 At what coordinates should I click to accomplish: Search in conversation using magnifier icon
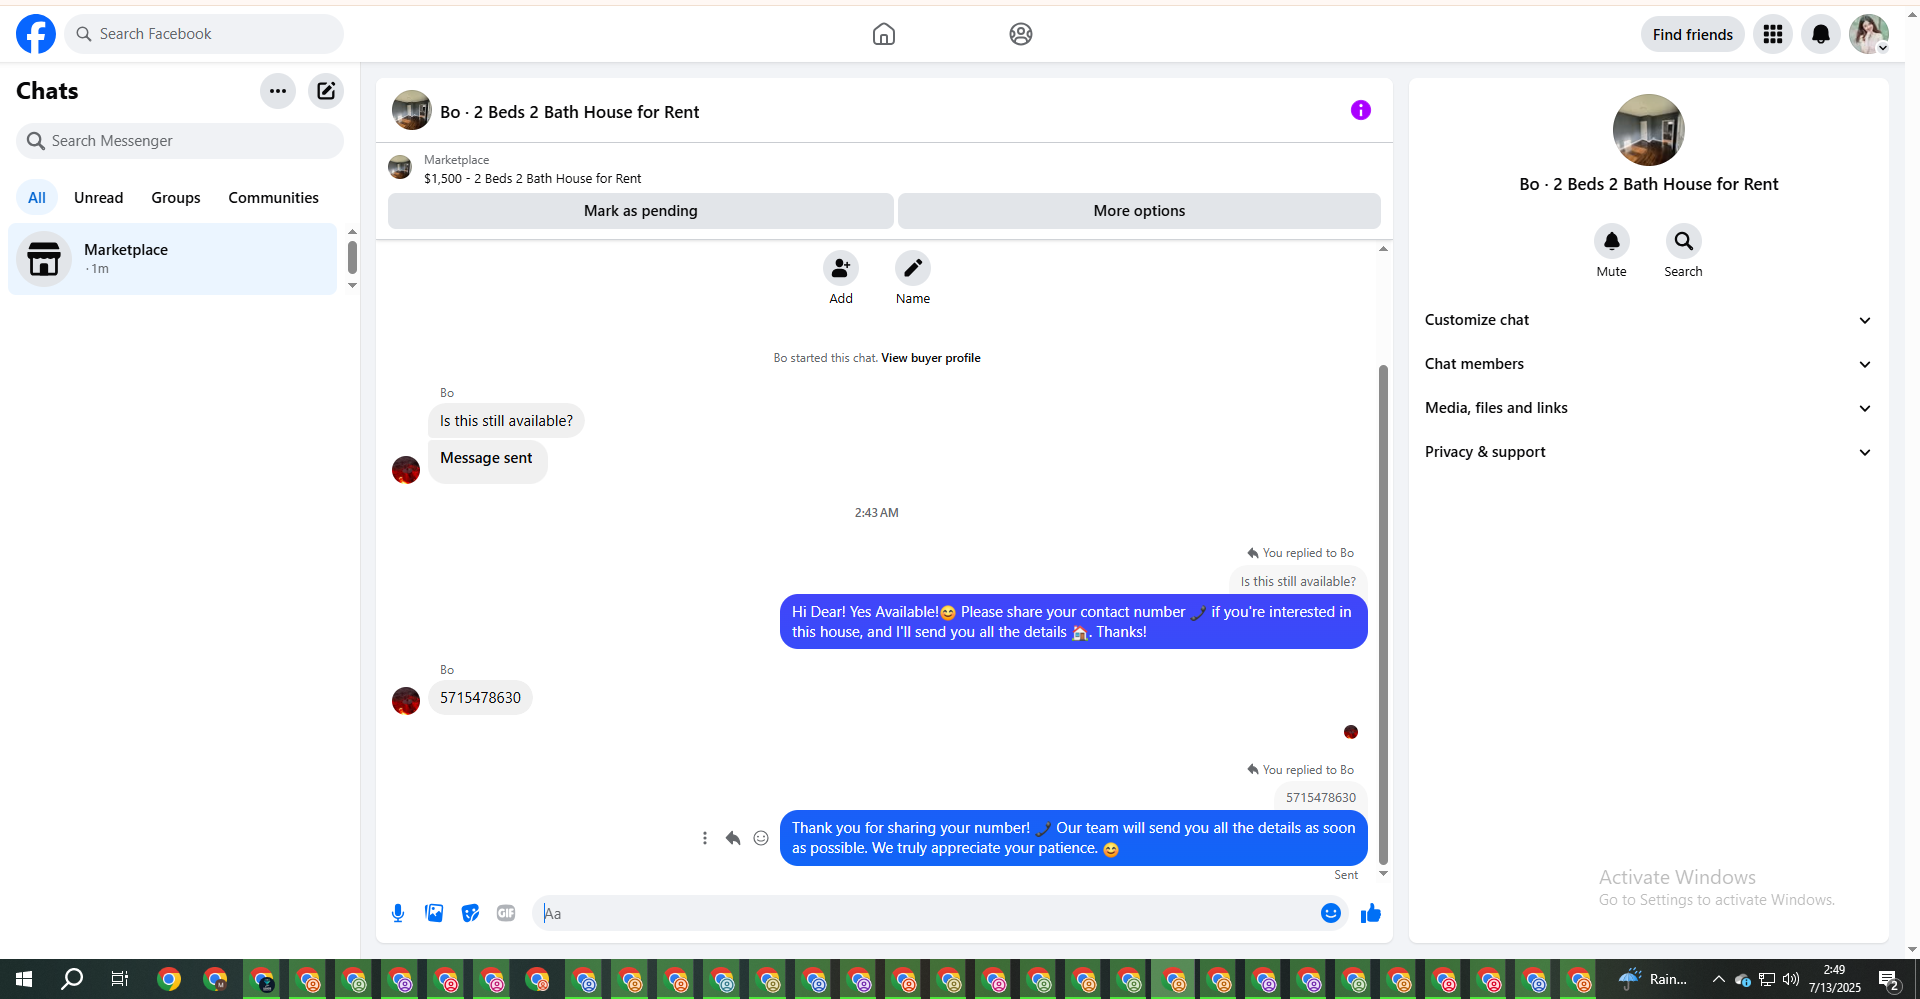[1684, 241]
